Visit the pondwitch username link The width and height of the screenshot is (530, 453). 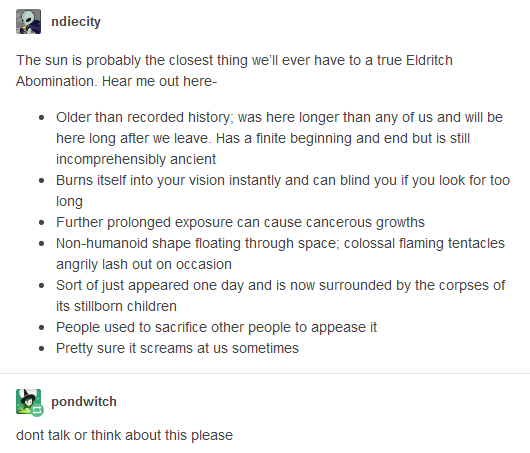click(84, 402)
